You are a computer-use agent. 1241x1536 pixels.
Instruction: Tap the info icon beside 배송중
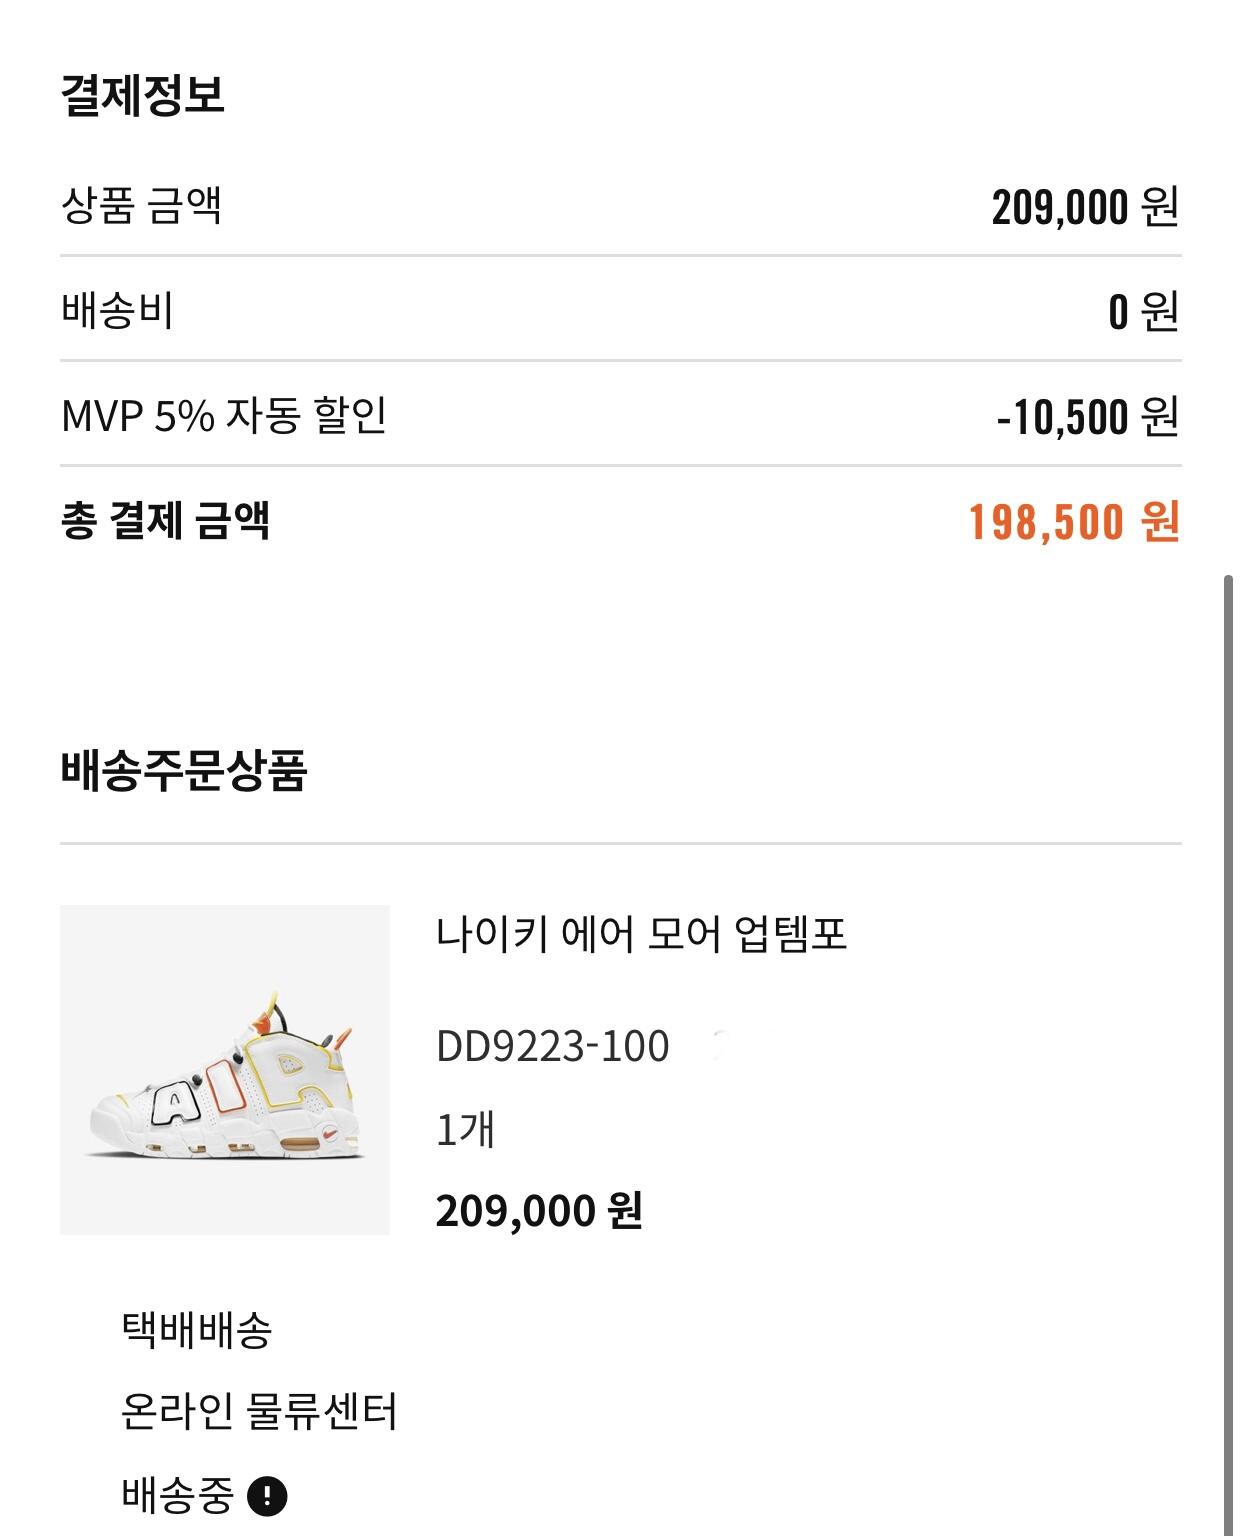267,1496
